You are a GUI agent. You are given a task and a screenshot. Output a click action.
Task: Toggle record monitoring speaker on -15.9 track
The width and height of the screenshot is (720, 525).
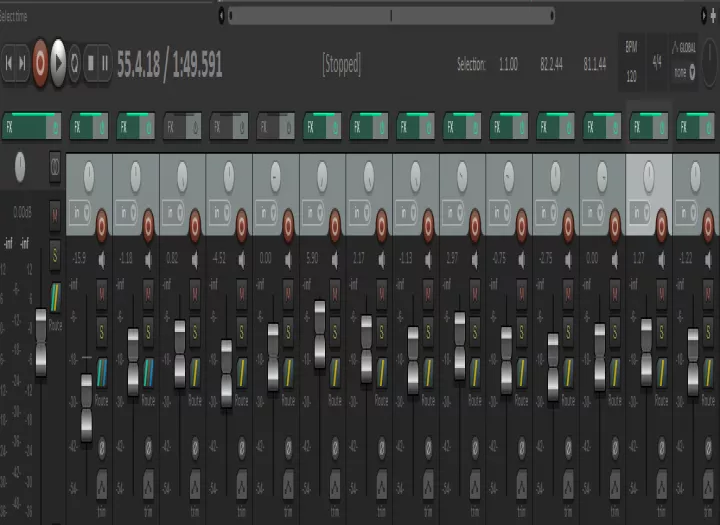102,260
